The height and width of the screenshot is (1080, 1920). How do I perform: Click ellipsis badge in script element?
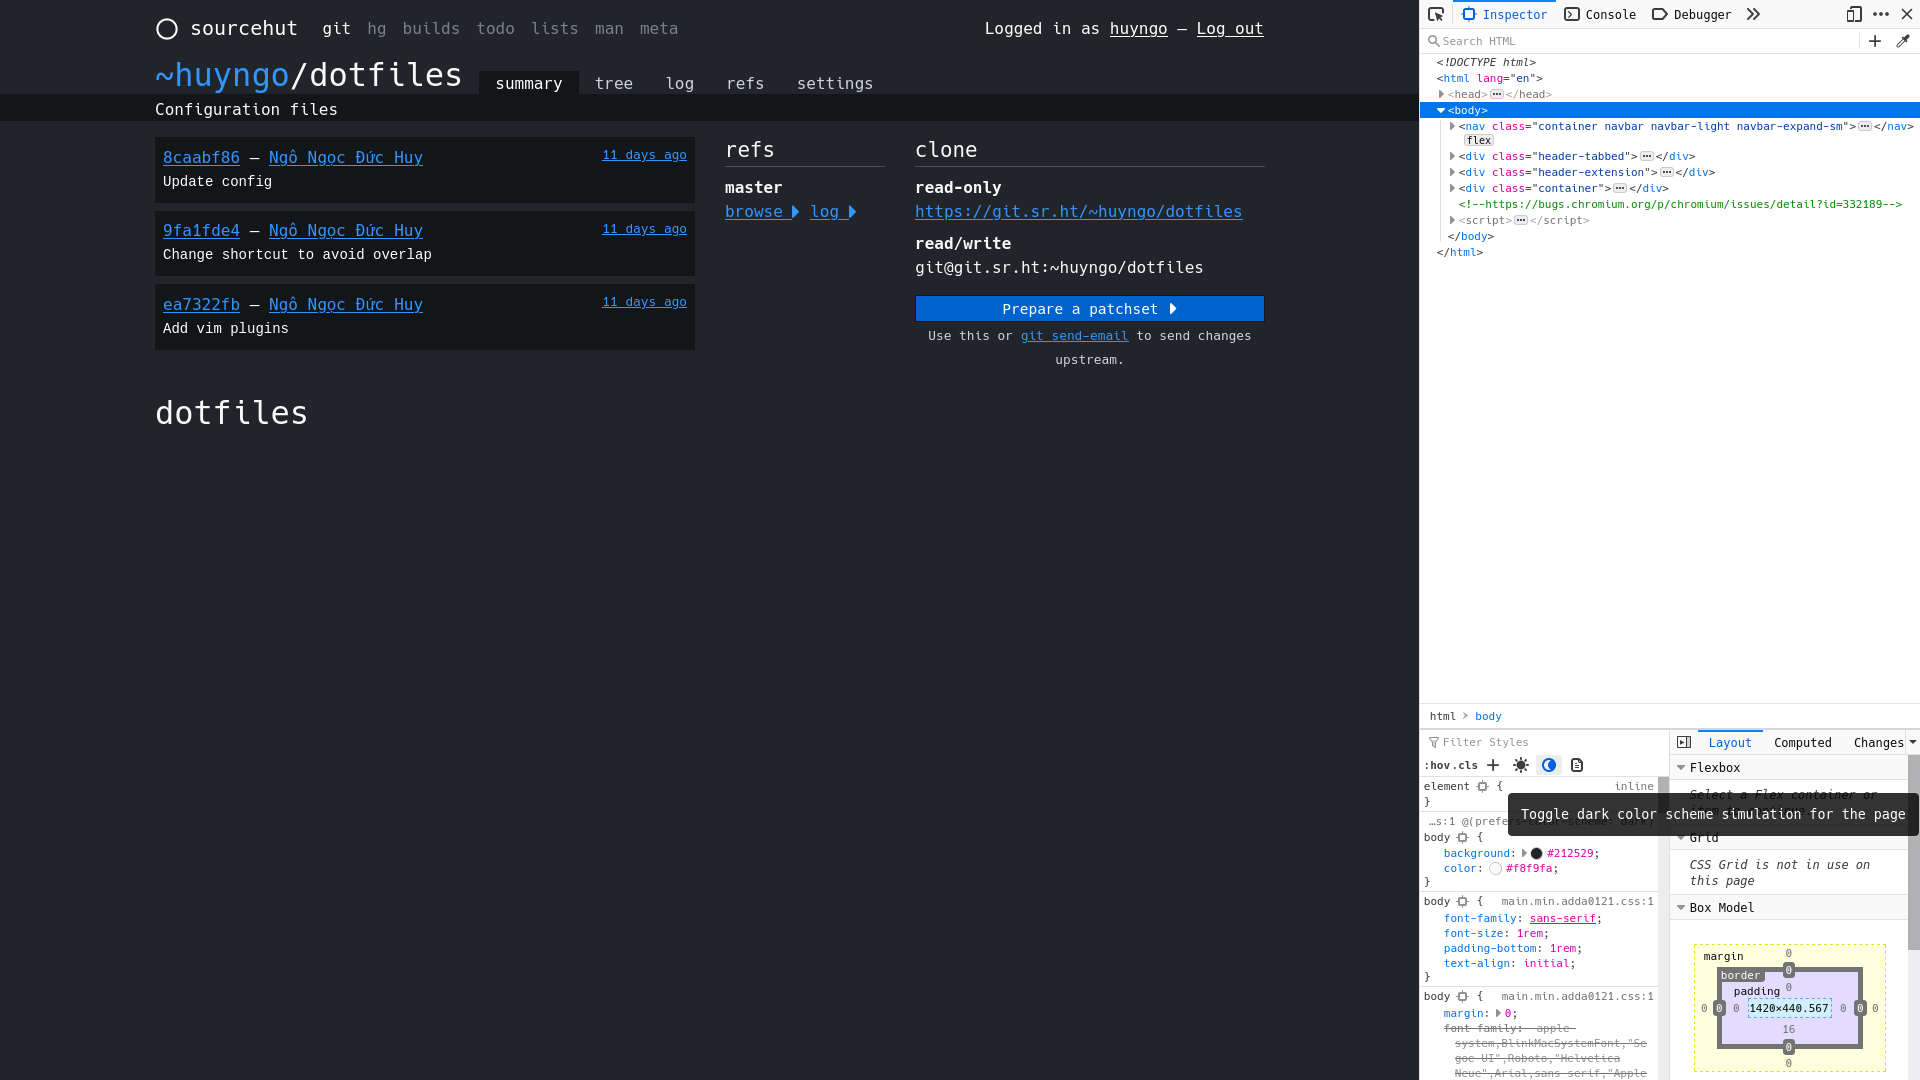point(1521,220)
